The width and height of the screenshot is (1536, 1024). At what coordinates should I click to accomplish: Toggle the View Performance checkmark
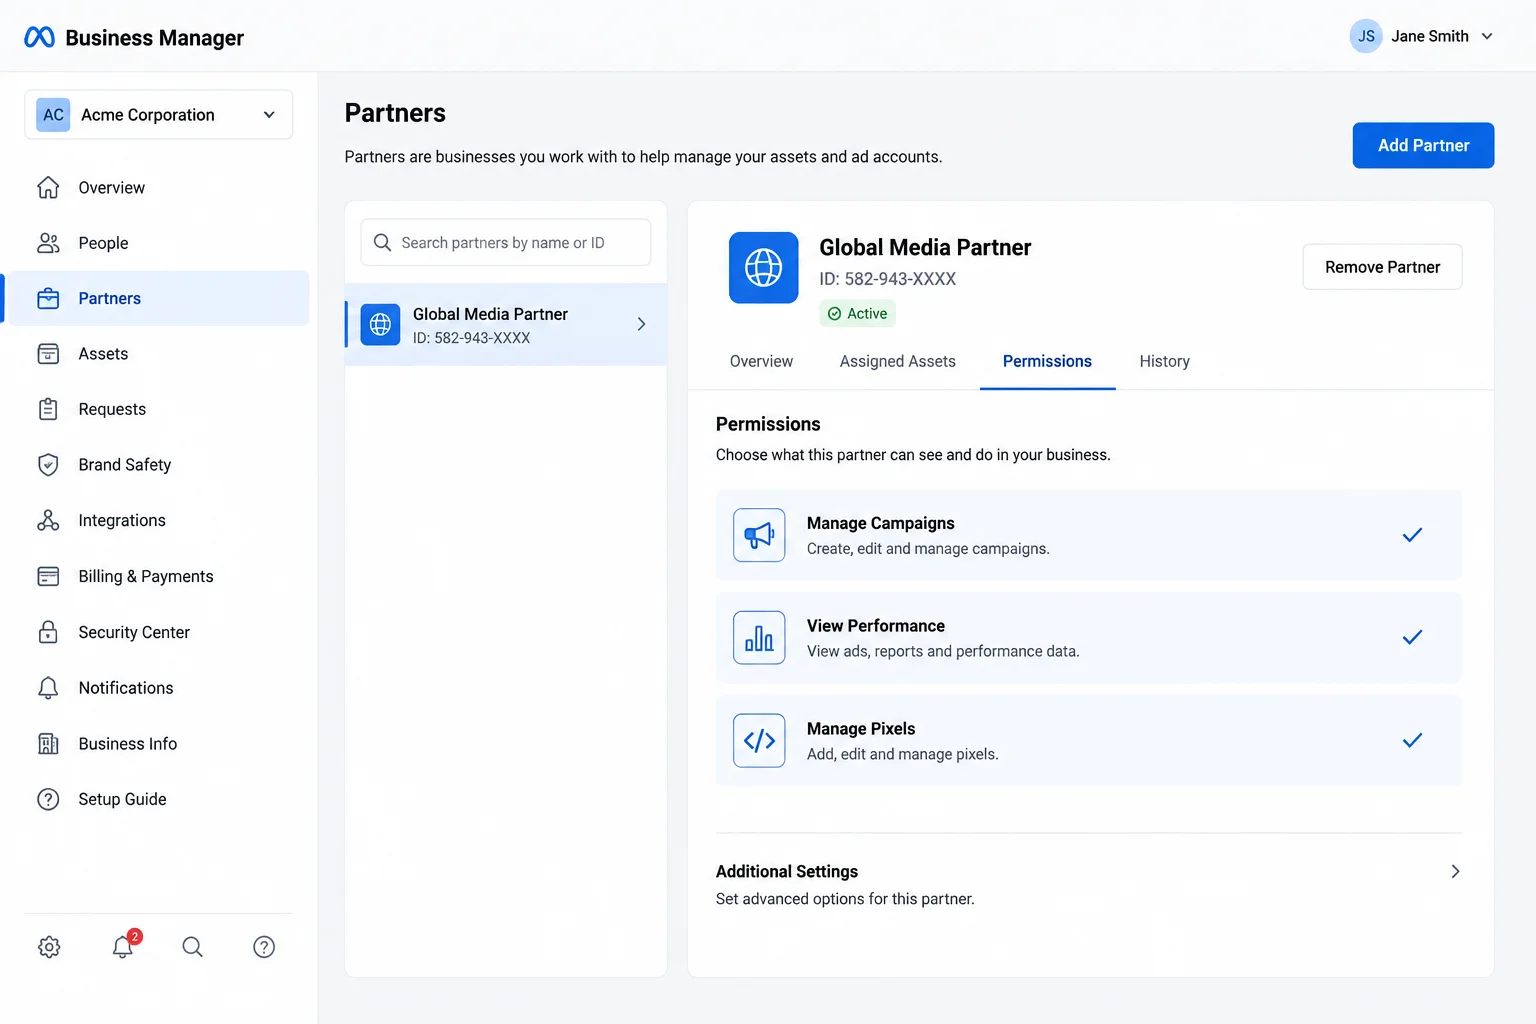tap(1412, 638)
